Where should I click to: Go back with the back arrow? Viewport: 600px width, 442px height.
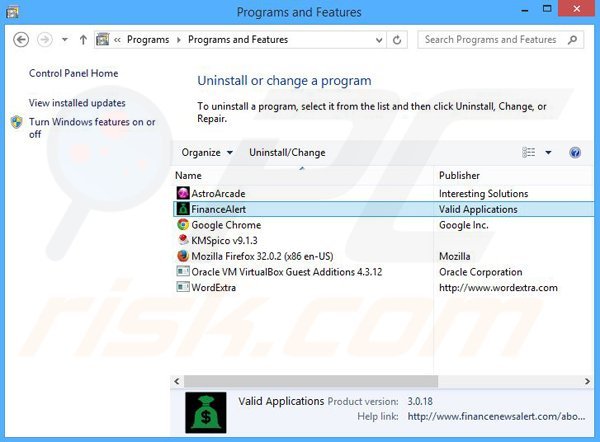click(21, 40)
